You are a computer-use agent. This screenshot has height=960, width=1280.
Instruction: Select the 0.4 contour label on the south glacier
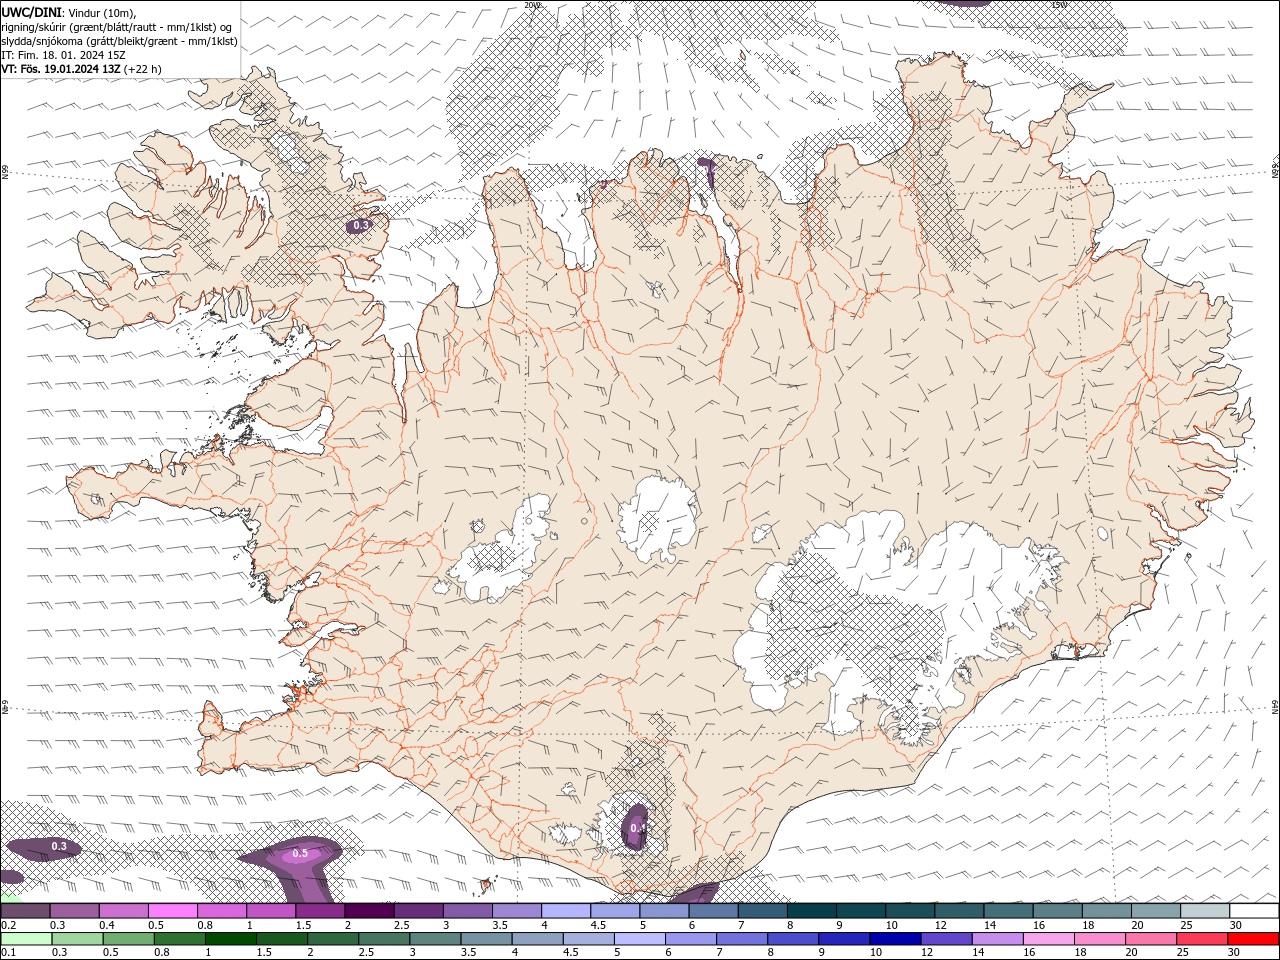(x=637, y=828)
